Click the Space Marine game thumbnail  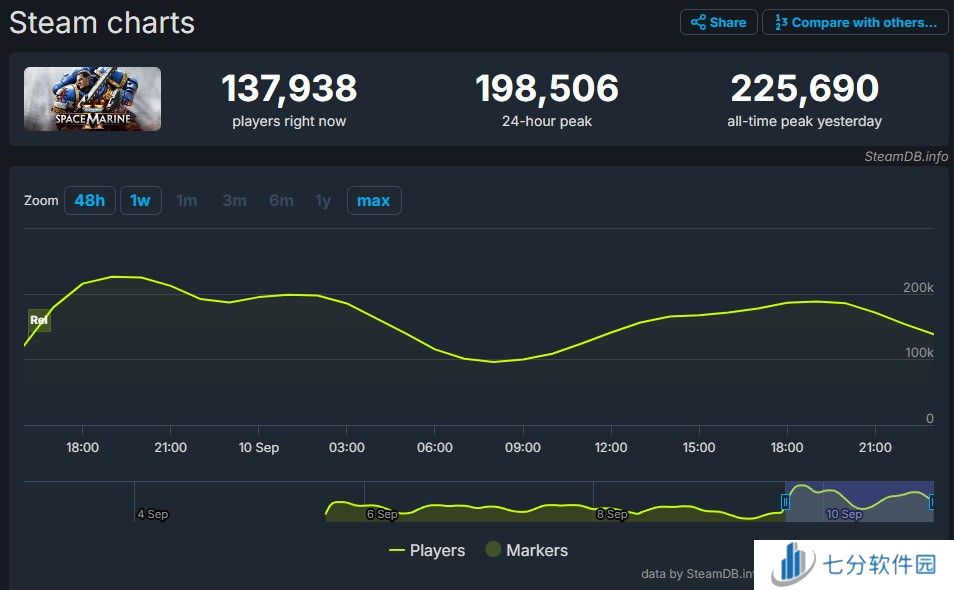point(92,99)
